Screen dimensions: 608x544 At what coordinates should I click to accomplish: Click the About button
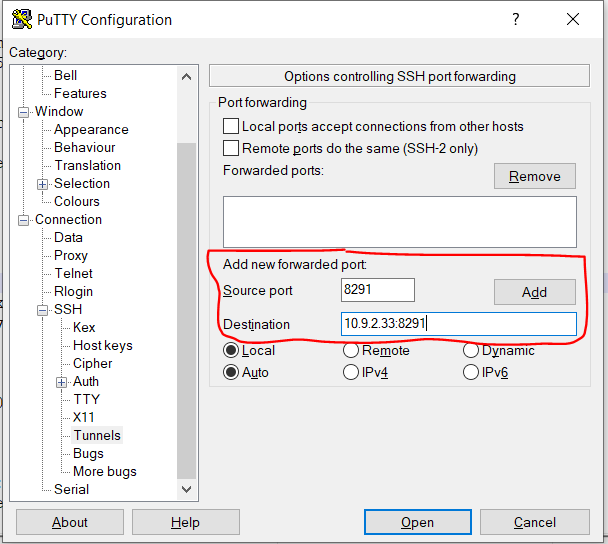[70, 522]
